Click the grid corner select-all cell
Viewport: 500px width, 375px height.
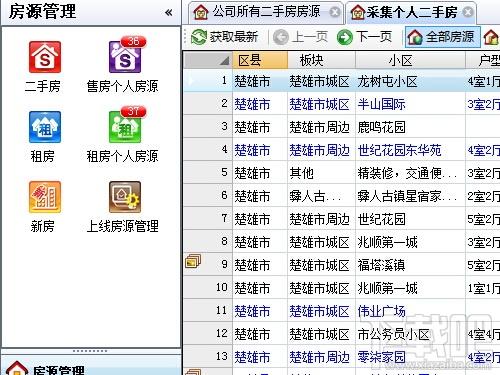208,60
